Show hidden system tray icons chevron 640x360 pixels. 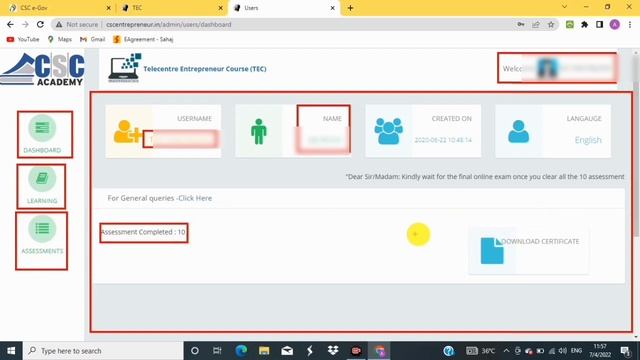click(x=506, y=351)
